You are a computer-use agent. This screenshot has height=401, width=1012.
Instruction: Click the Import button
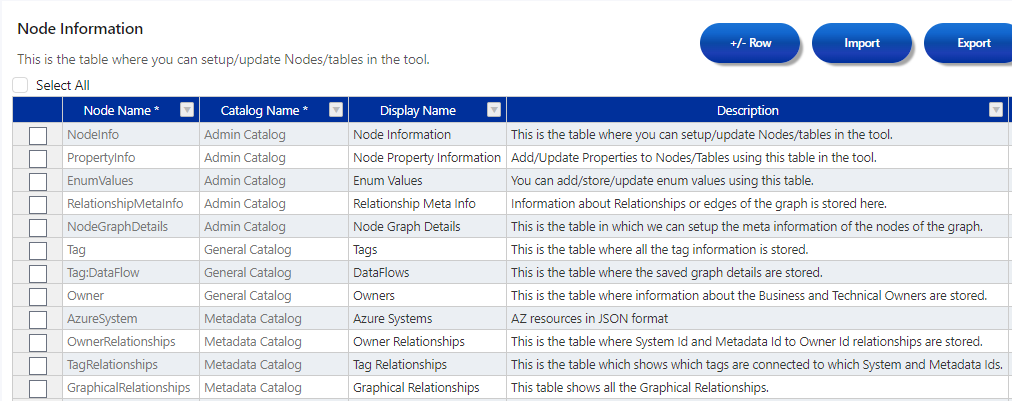tap(862, 43)
